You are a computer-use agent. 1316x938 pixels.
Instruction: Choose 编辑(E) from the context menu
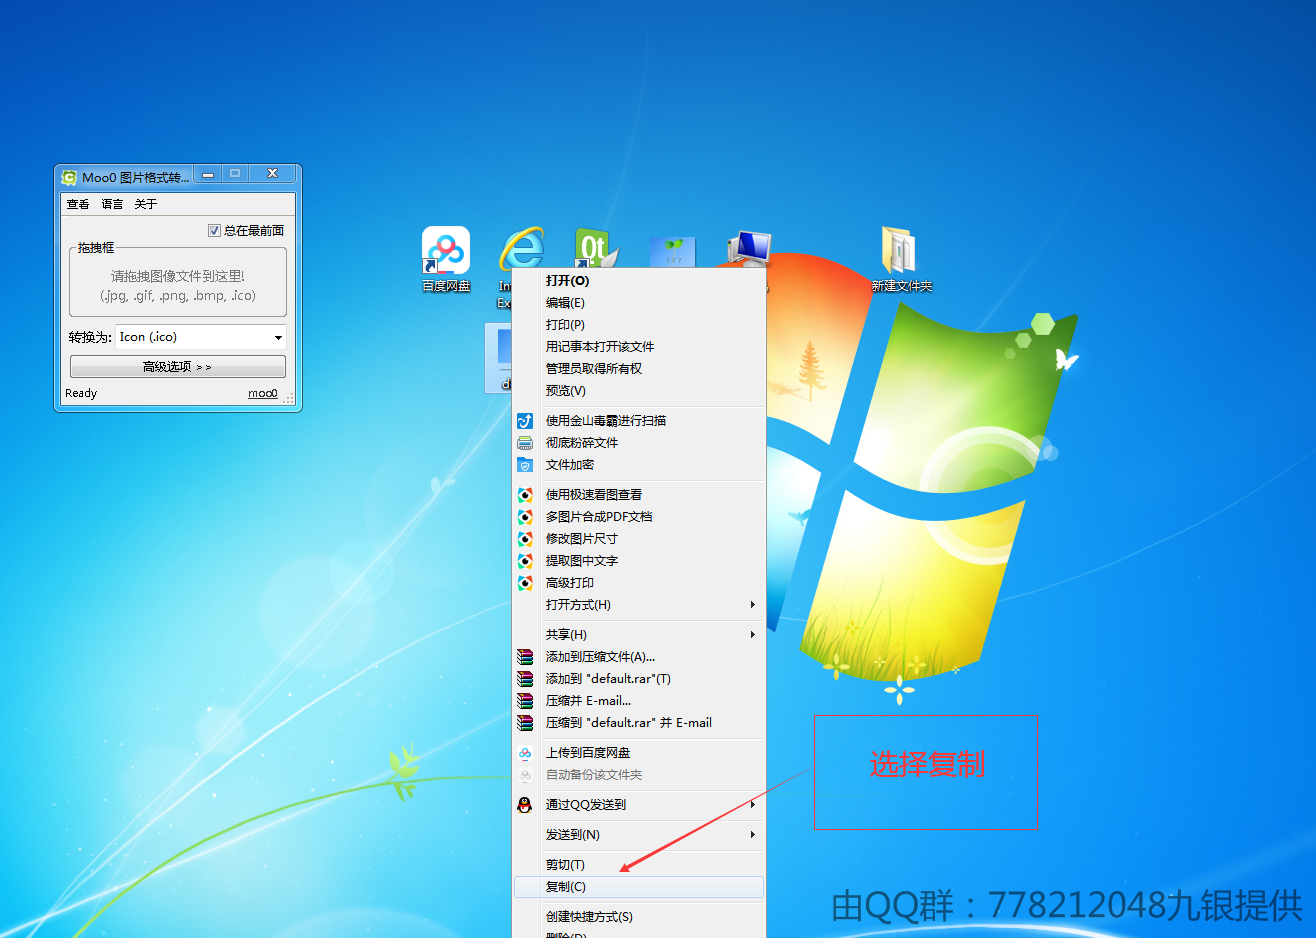(x=638, y=303)
